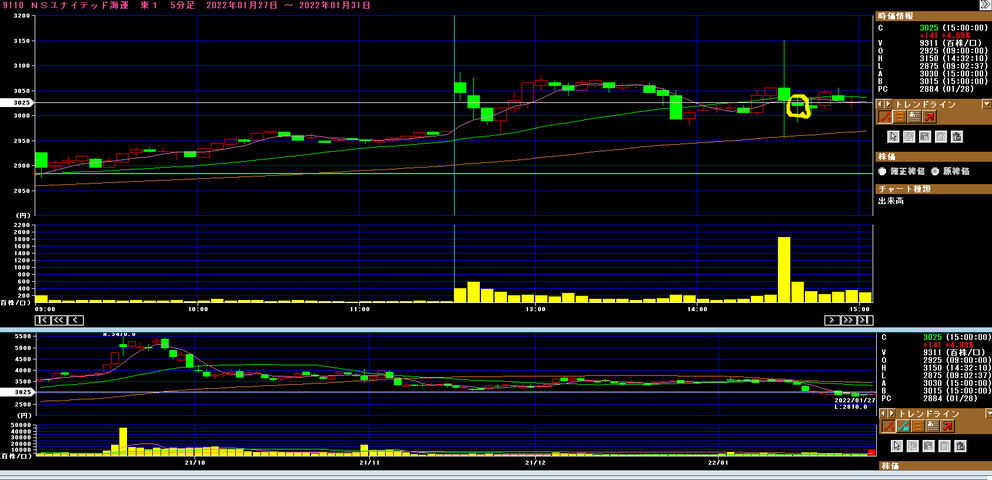Click the 株価 header in upper right panel

pos(933,156)
